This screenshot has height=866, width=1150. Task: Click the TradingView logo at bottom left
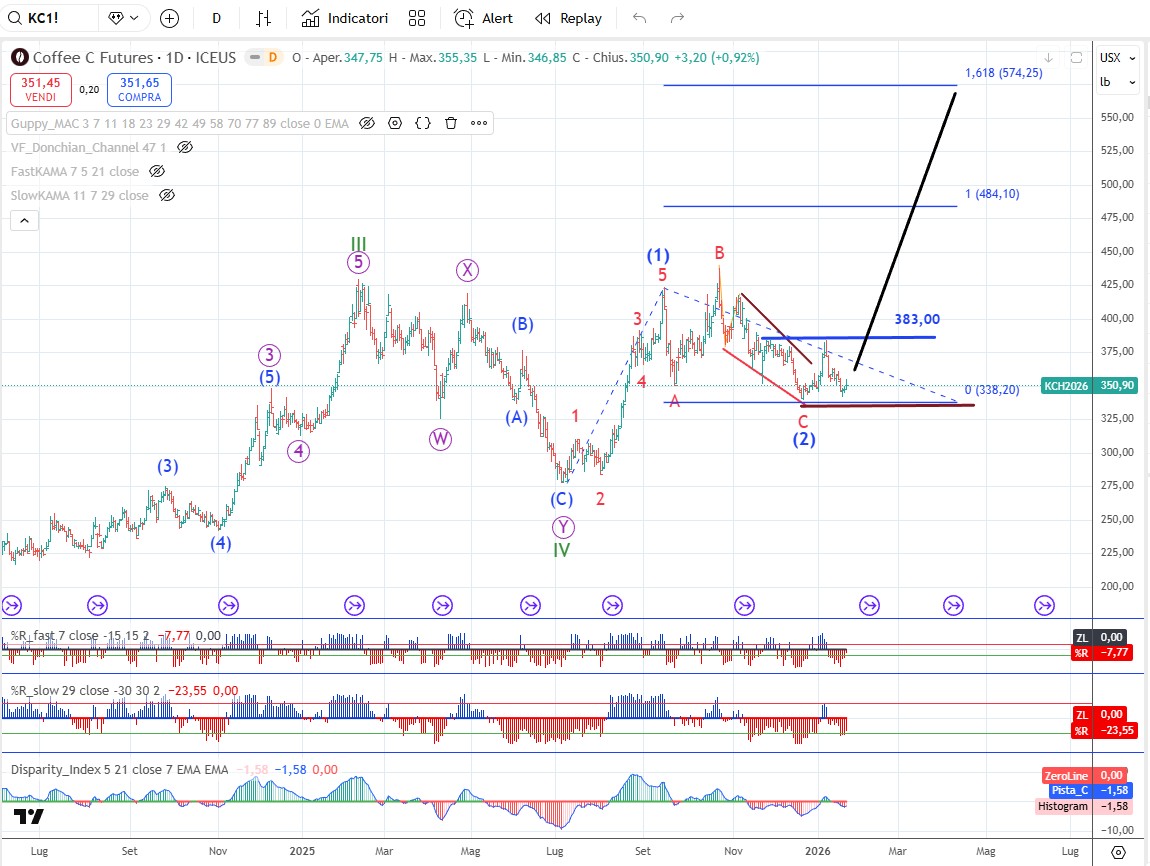pos(30,817)
